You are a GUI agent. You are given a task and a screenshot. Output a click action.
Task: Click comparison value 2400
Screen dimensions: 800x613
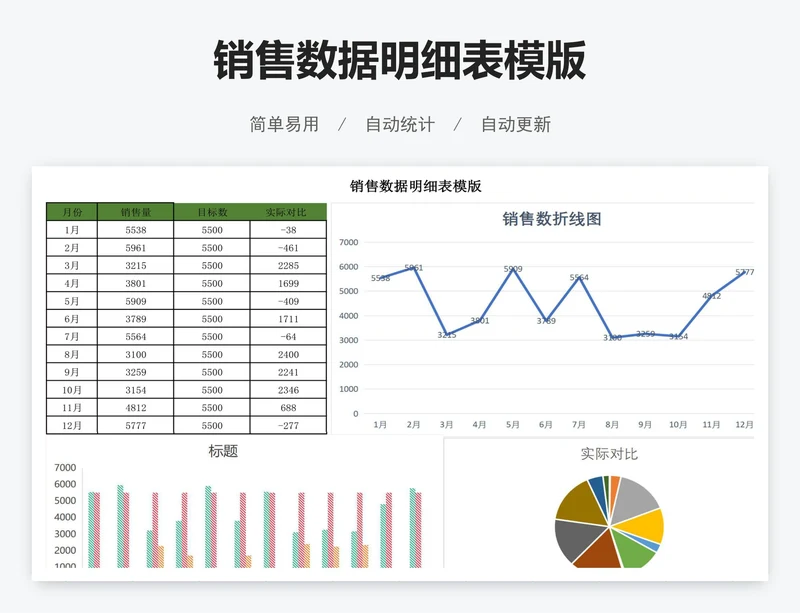click(288, 354)
